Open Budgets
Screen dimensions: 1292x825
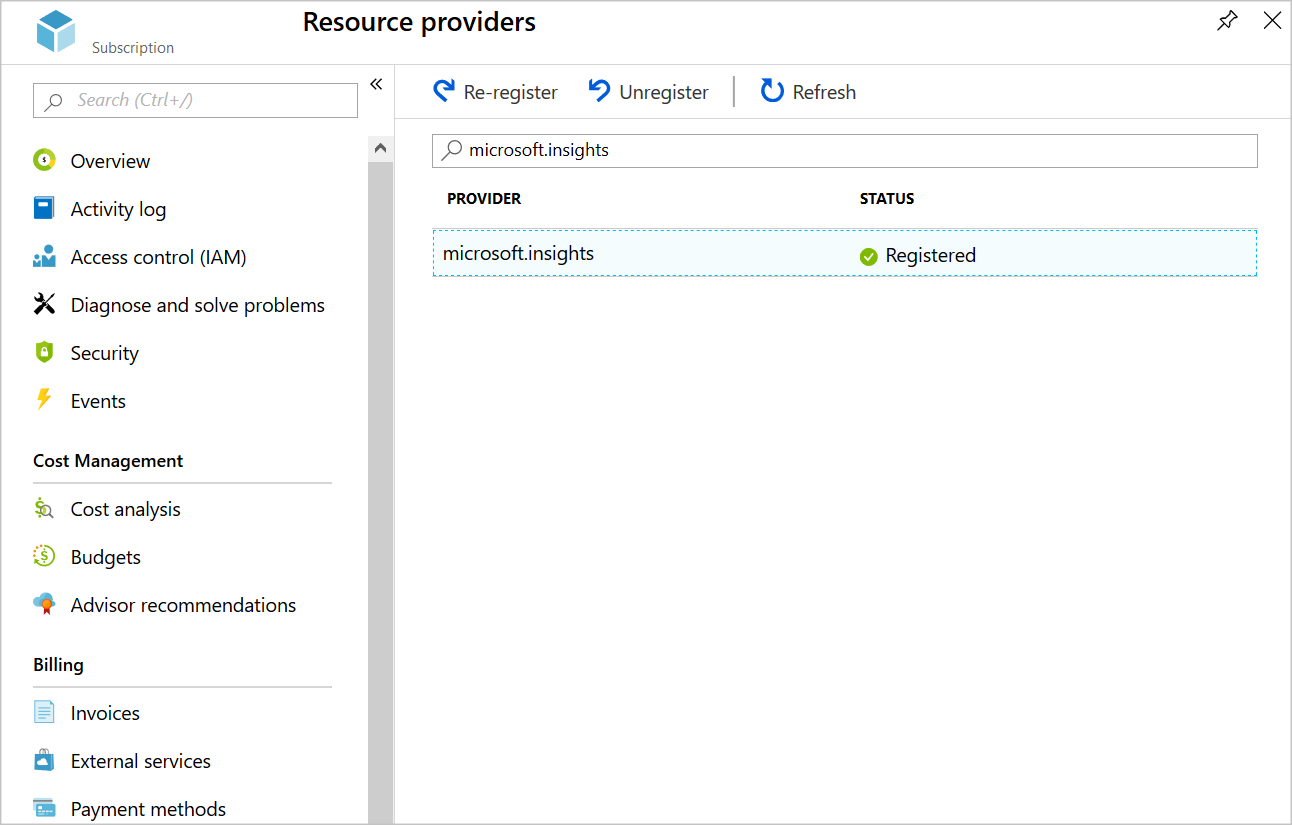tap(105, 557)
